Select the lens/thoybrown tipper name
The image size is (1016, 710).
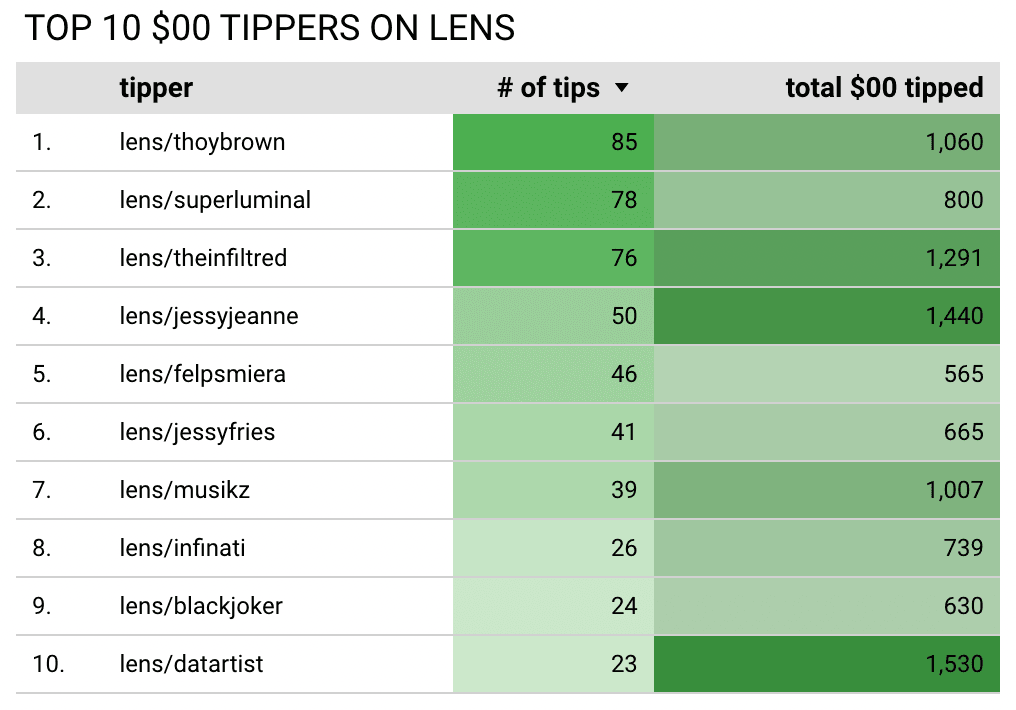point(202,142)
